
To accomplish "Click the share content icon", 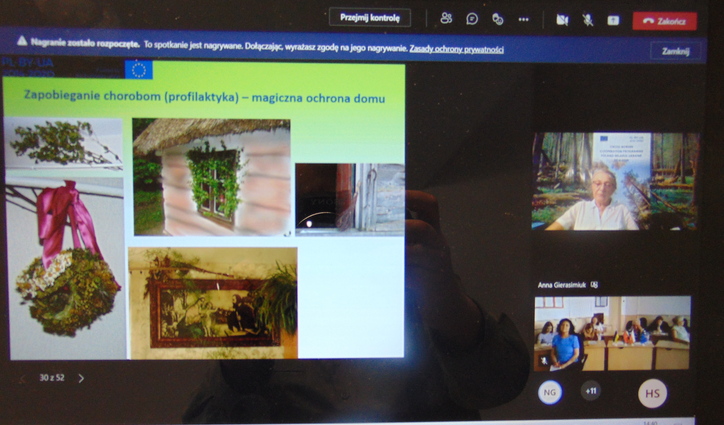I will (x=613, y=19).
